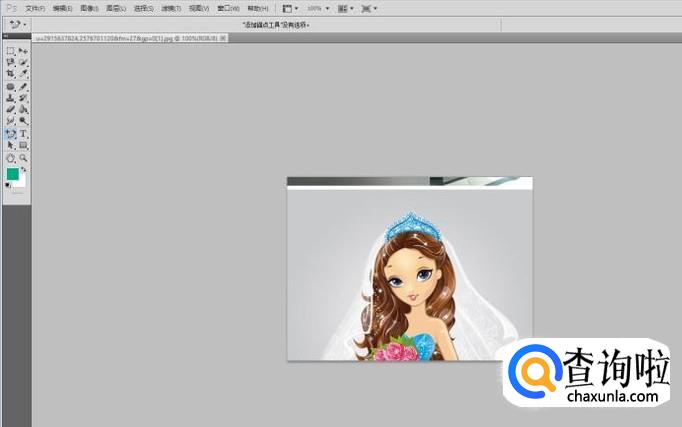Viewport: 682px width, 427px height.
Task: Select the Move tool
Action: point(23,50)
